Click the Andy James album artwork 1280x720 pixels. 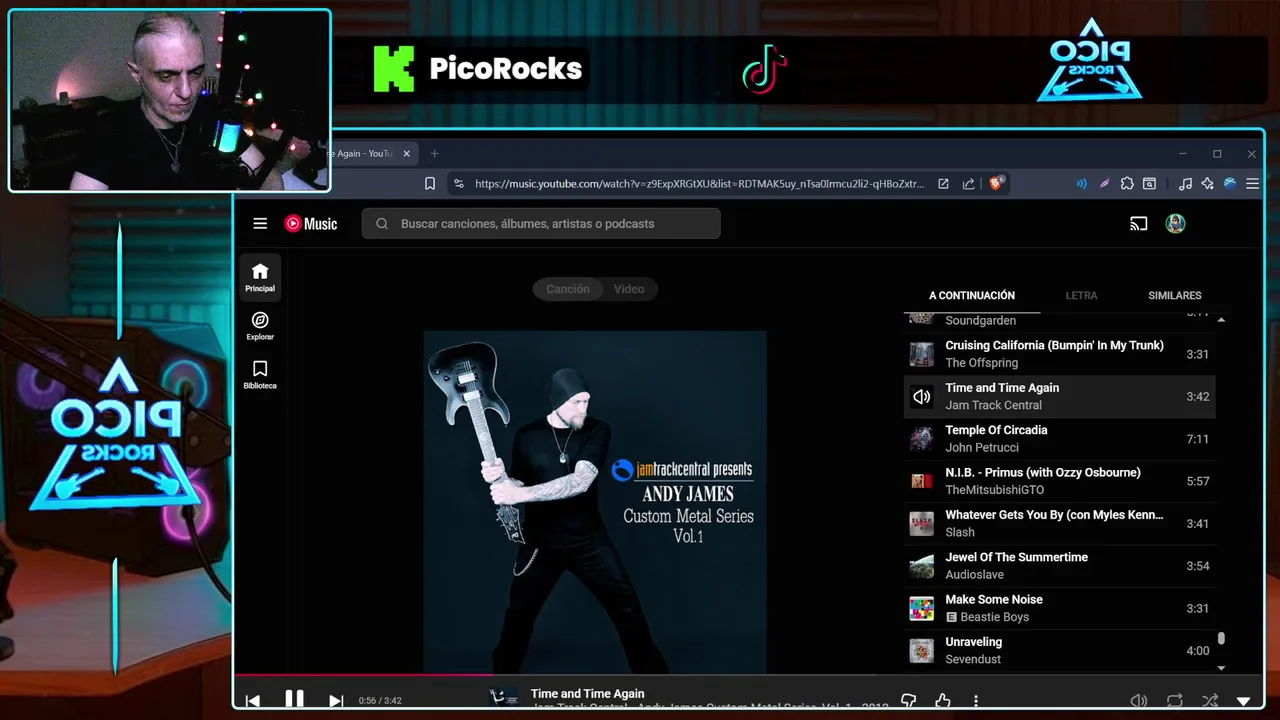pos(595,502)
